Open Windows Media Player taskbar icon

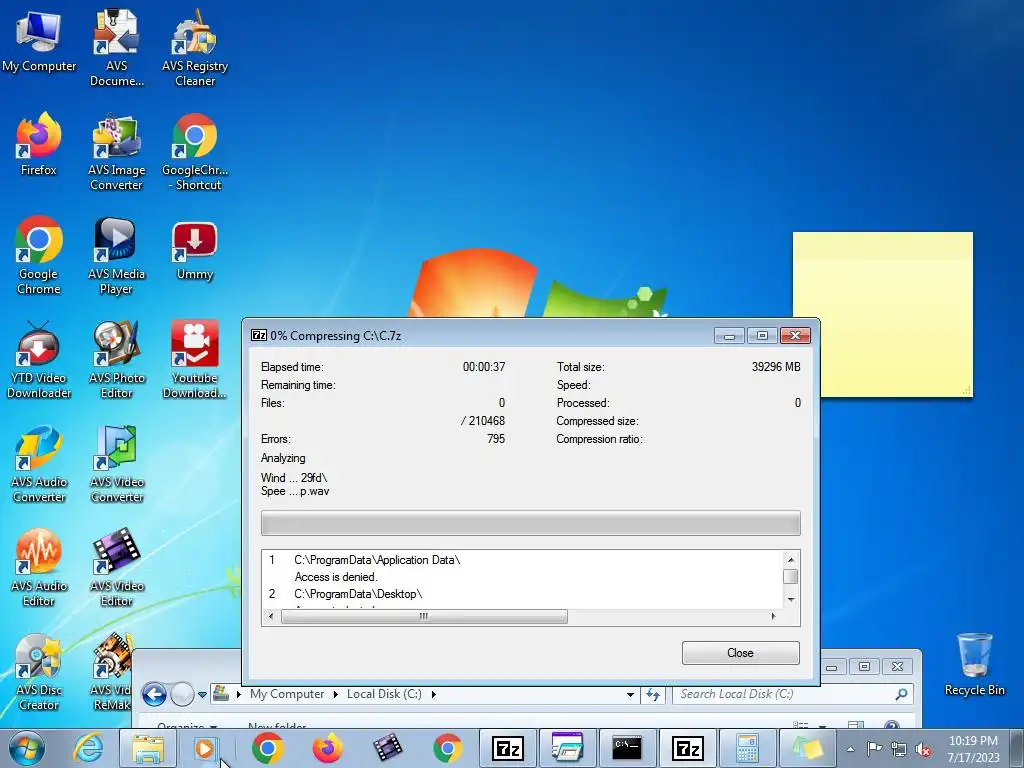205,748
